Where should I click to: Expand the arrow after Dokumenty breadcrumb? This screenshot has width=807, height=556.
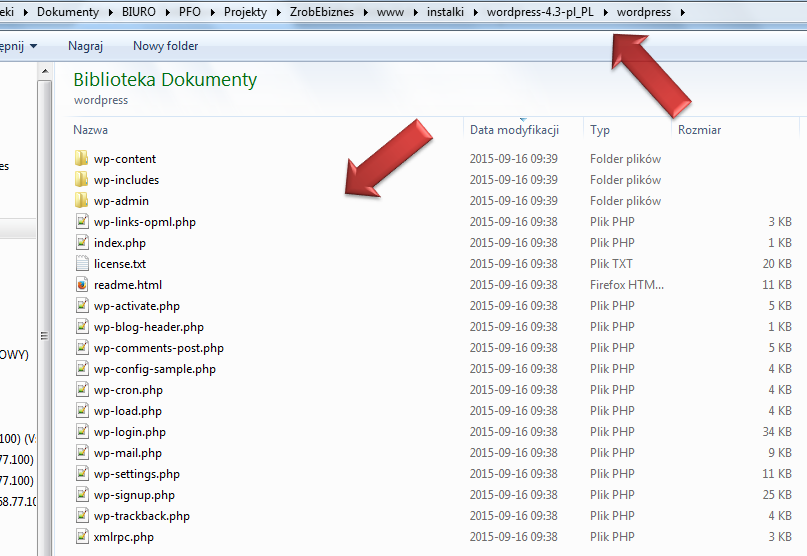point(110,12)
